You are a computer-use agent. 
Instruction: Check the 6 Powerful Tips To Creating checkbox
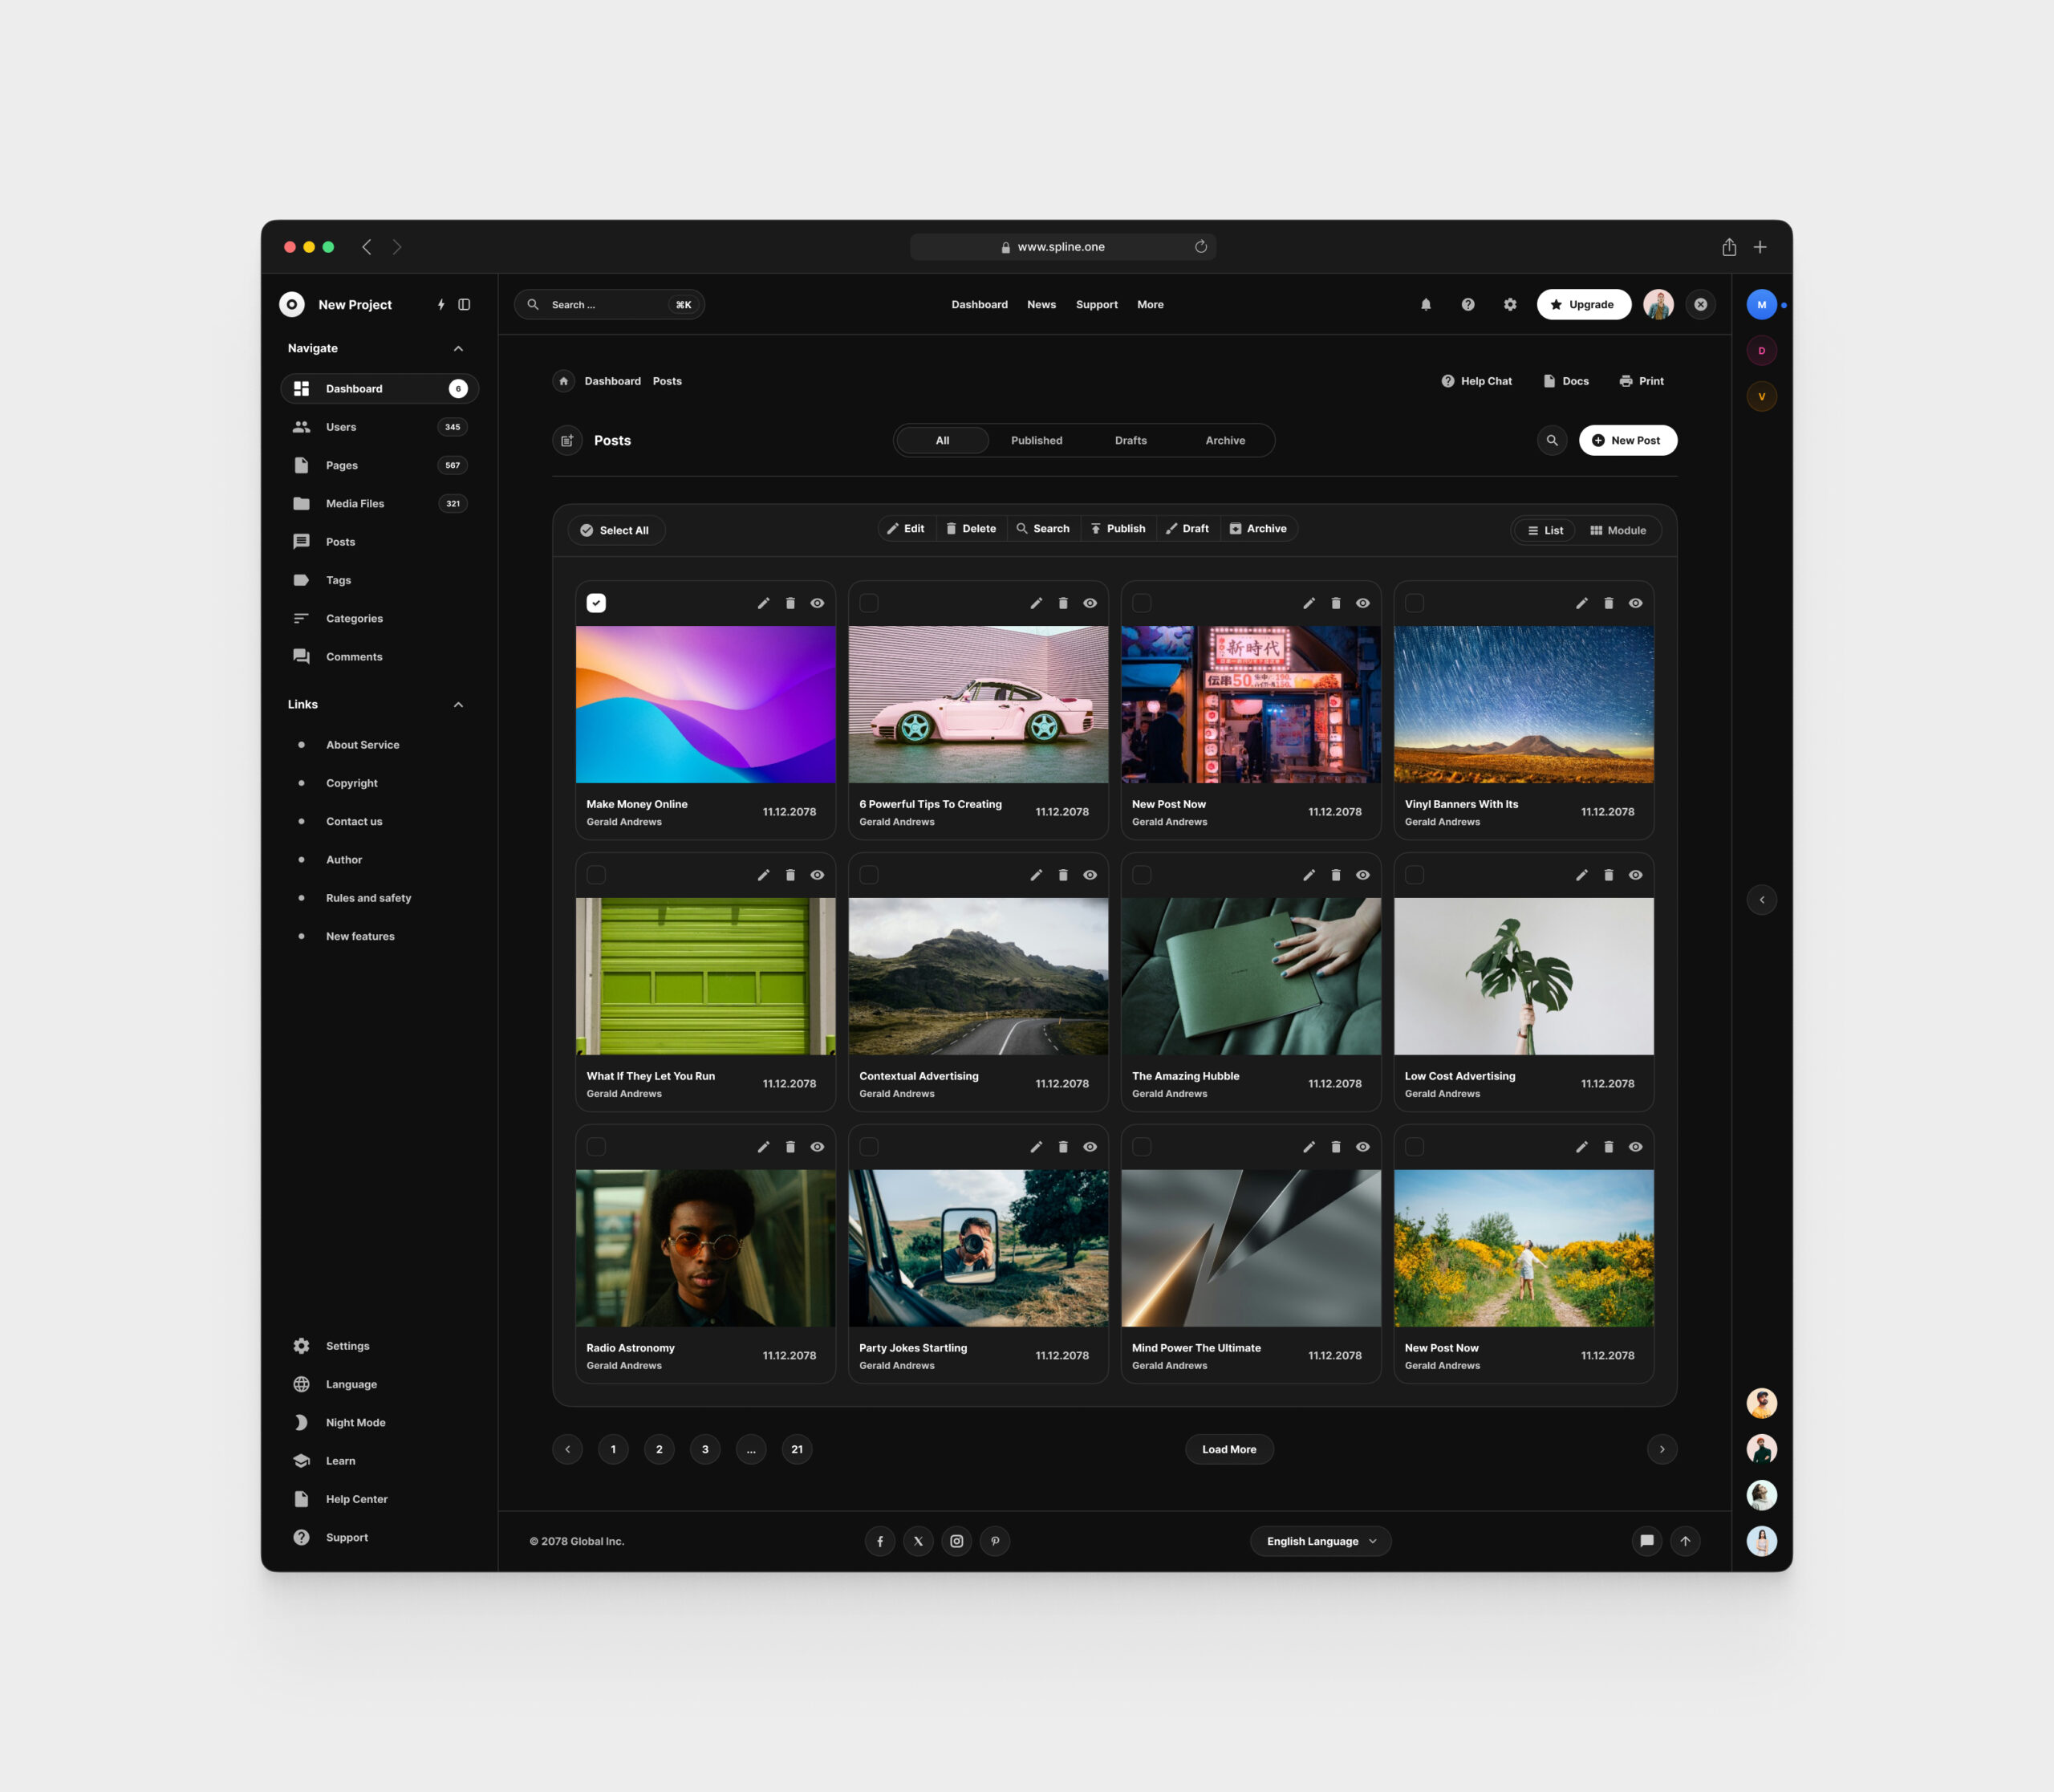869,603
